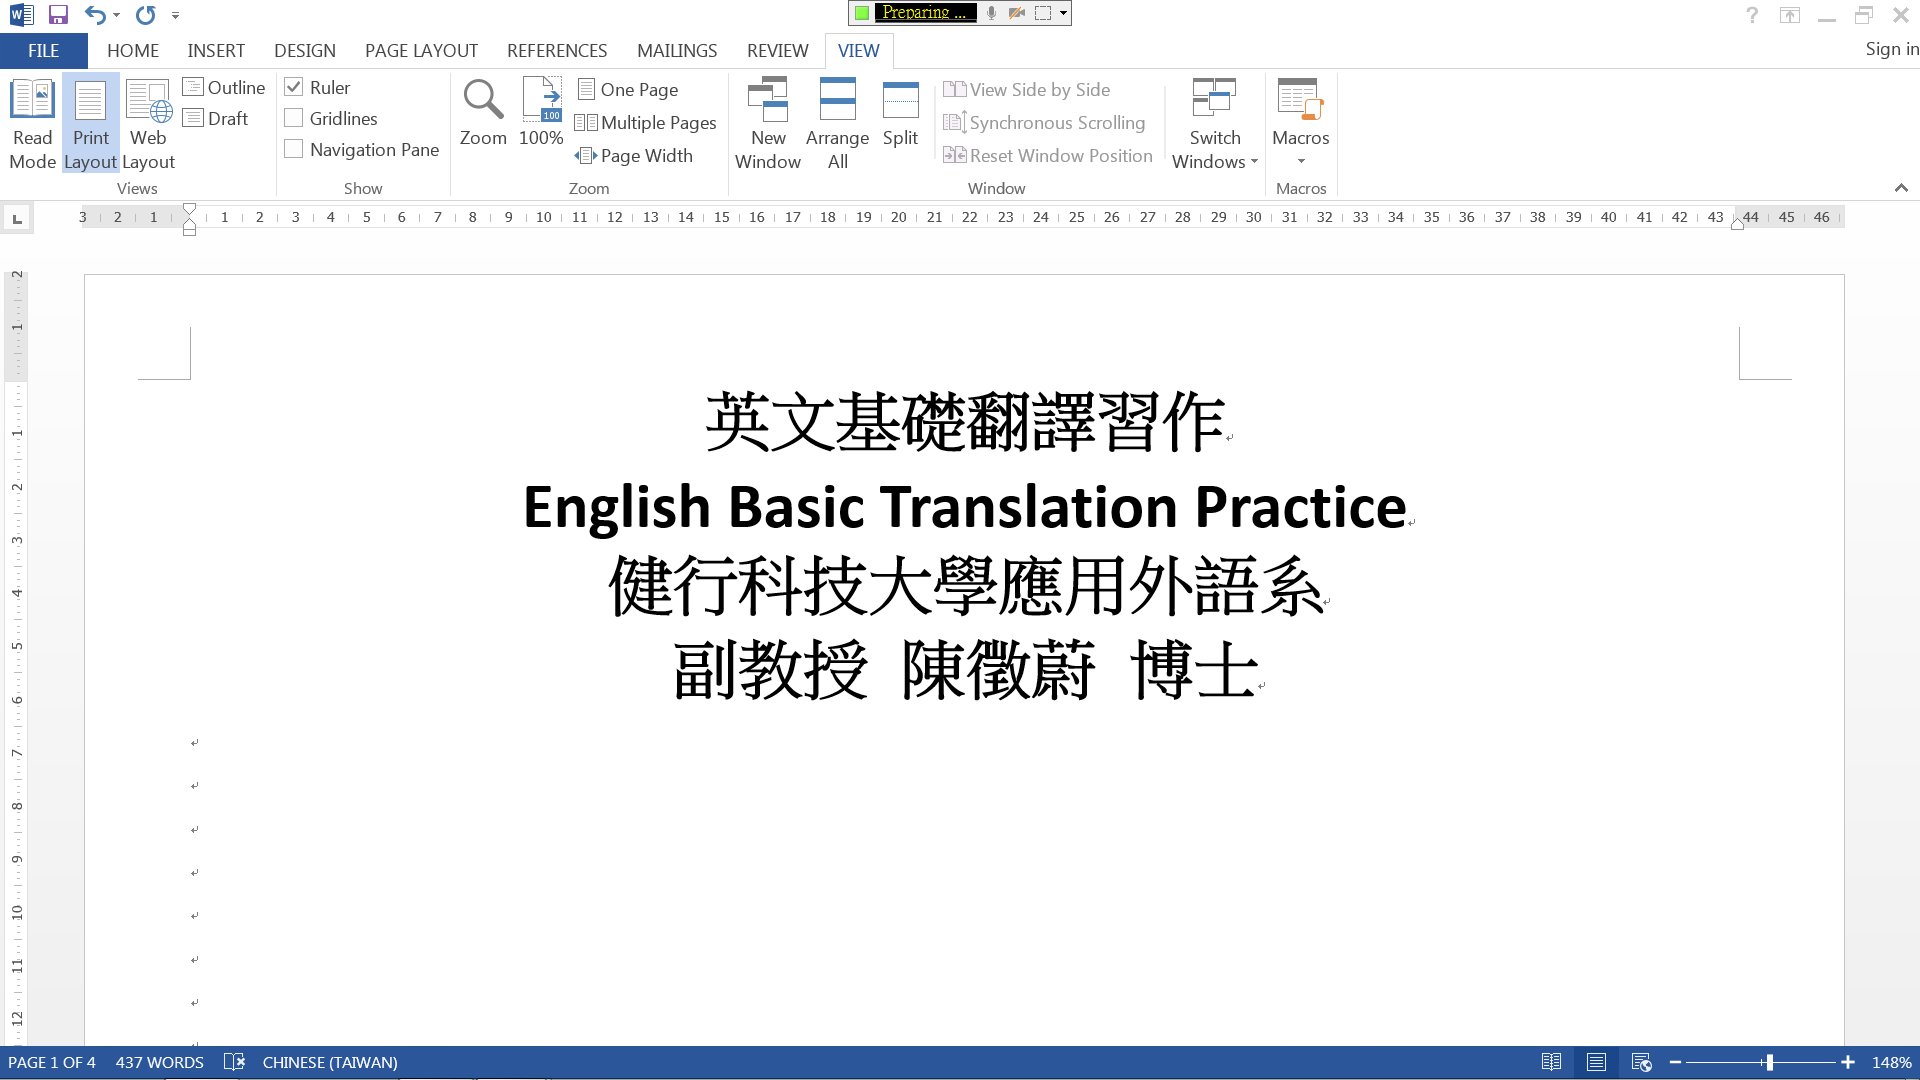Click Arrange All windows
1920x1080 pixels.
[837, 123]
